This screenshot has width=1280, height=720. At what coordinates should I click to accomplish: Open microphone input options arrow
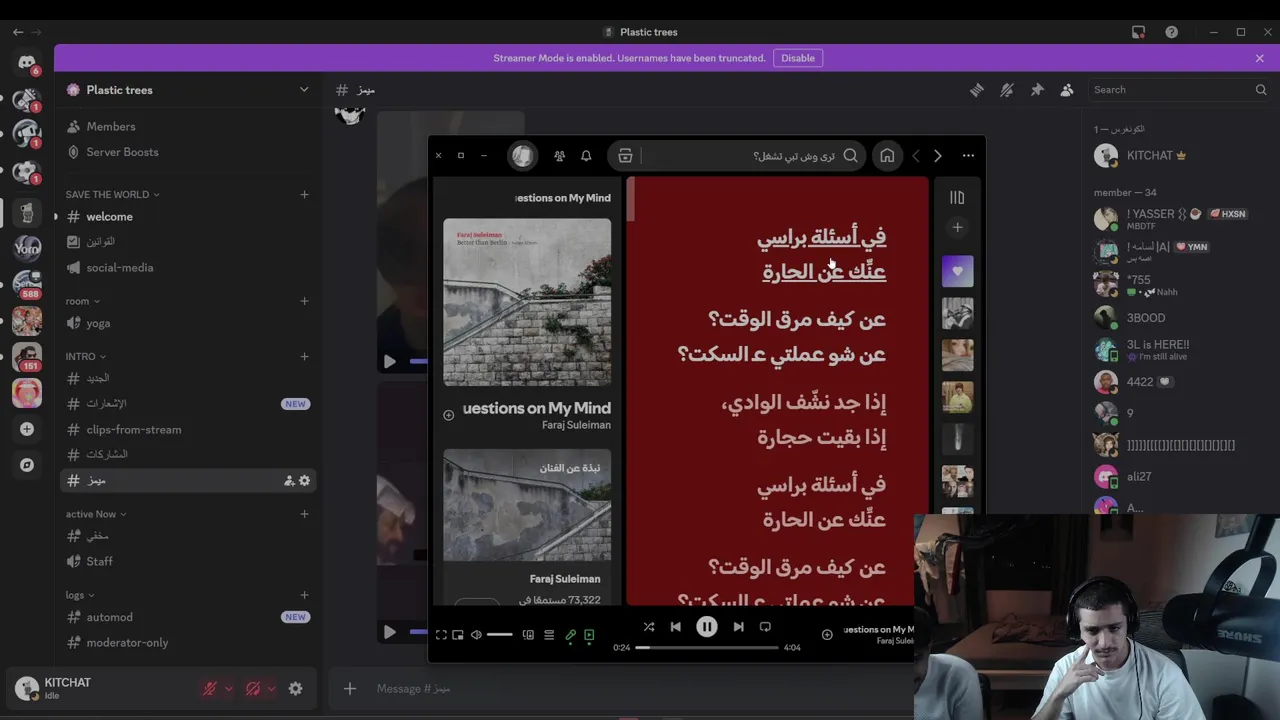click(228, 688)
